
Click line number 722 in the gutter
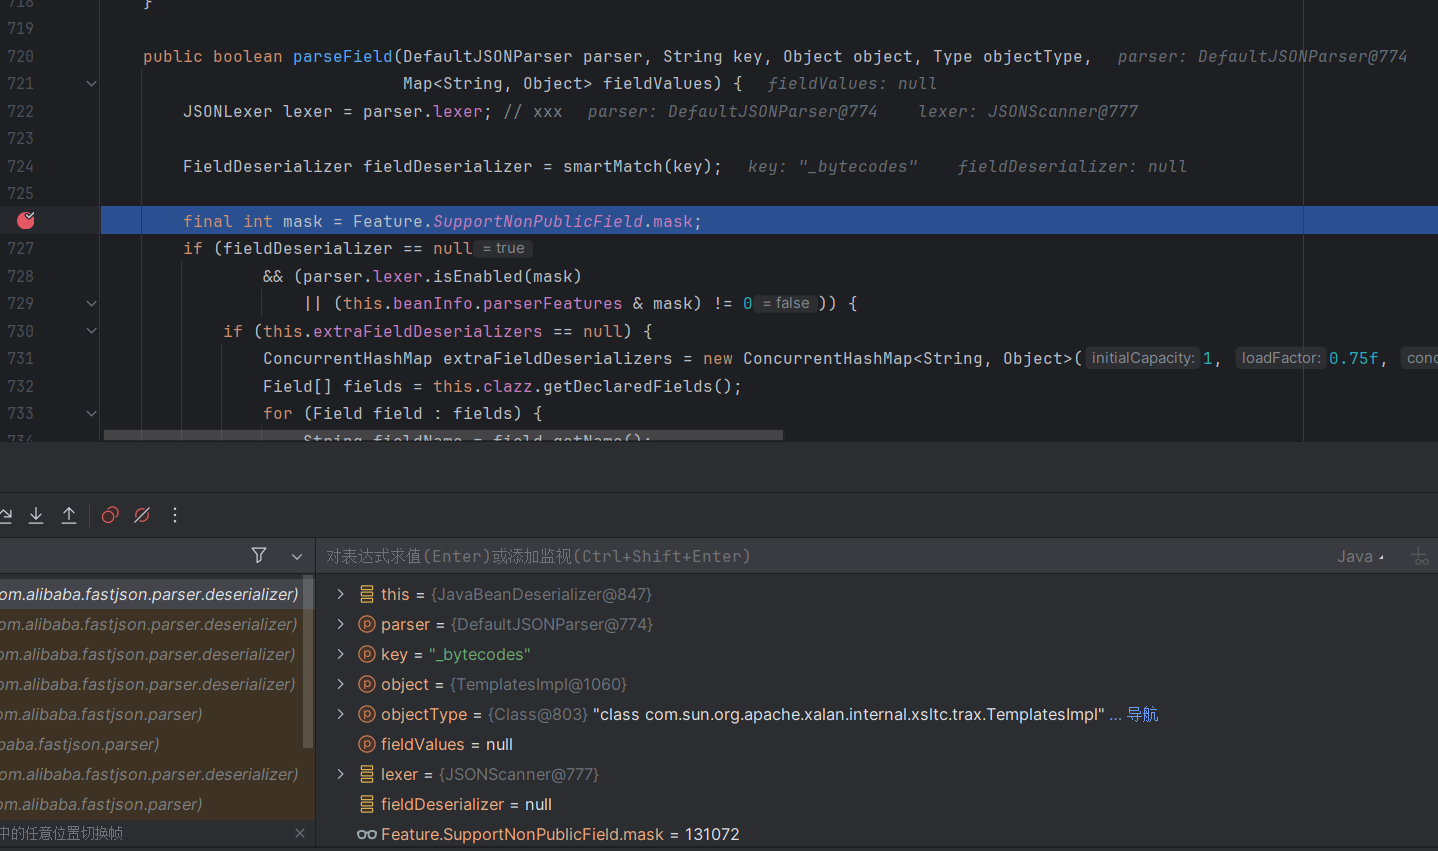coord(21,111)
